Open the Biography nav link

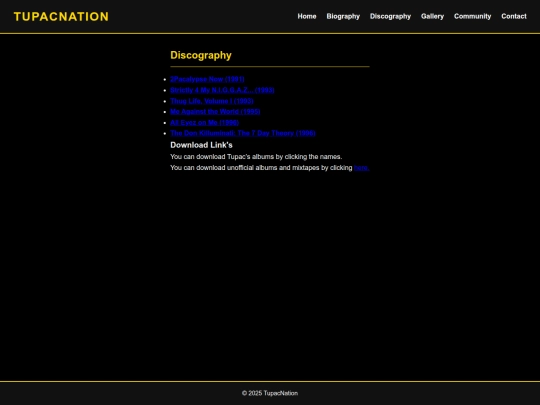(x=343, y=16)
